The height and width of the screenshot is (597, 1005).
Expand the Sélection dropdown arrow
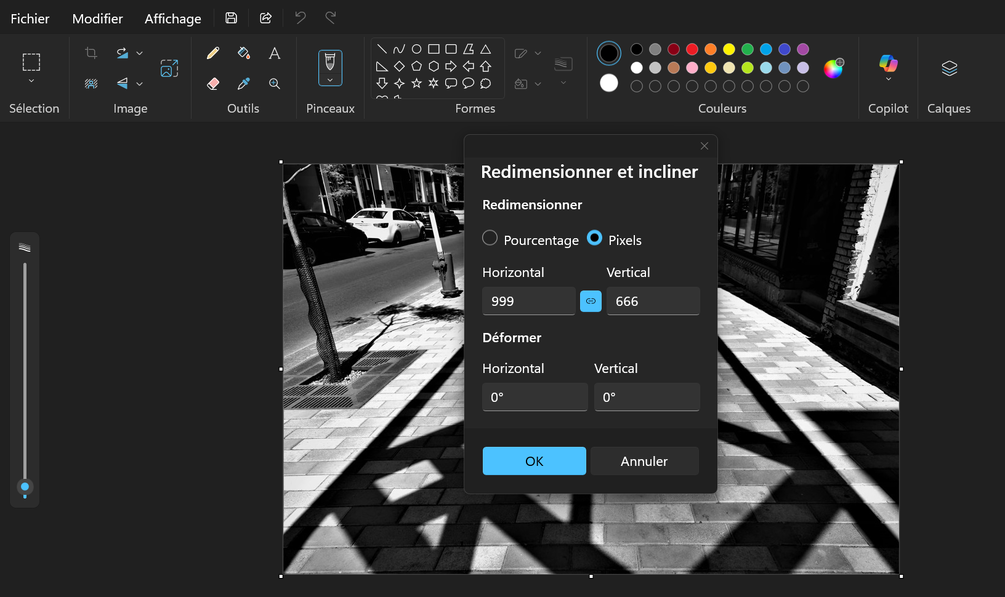[x=31, y=81]
